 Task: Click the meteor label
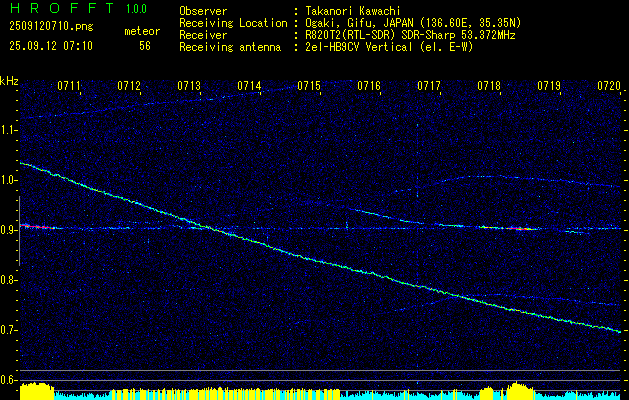142,31
